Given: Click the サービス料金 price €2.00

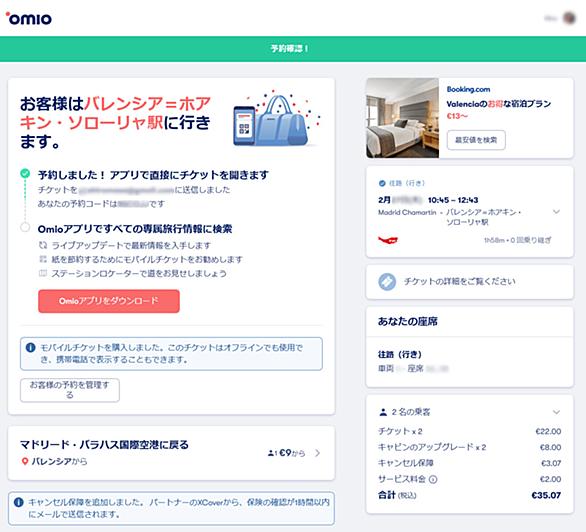Looking at the screenshot, I should tap(550, 479).
